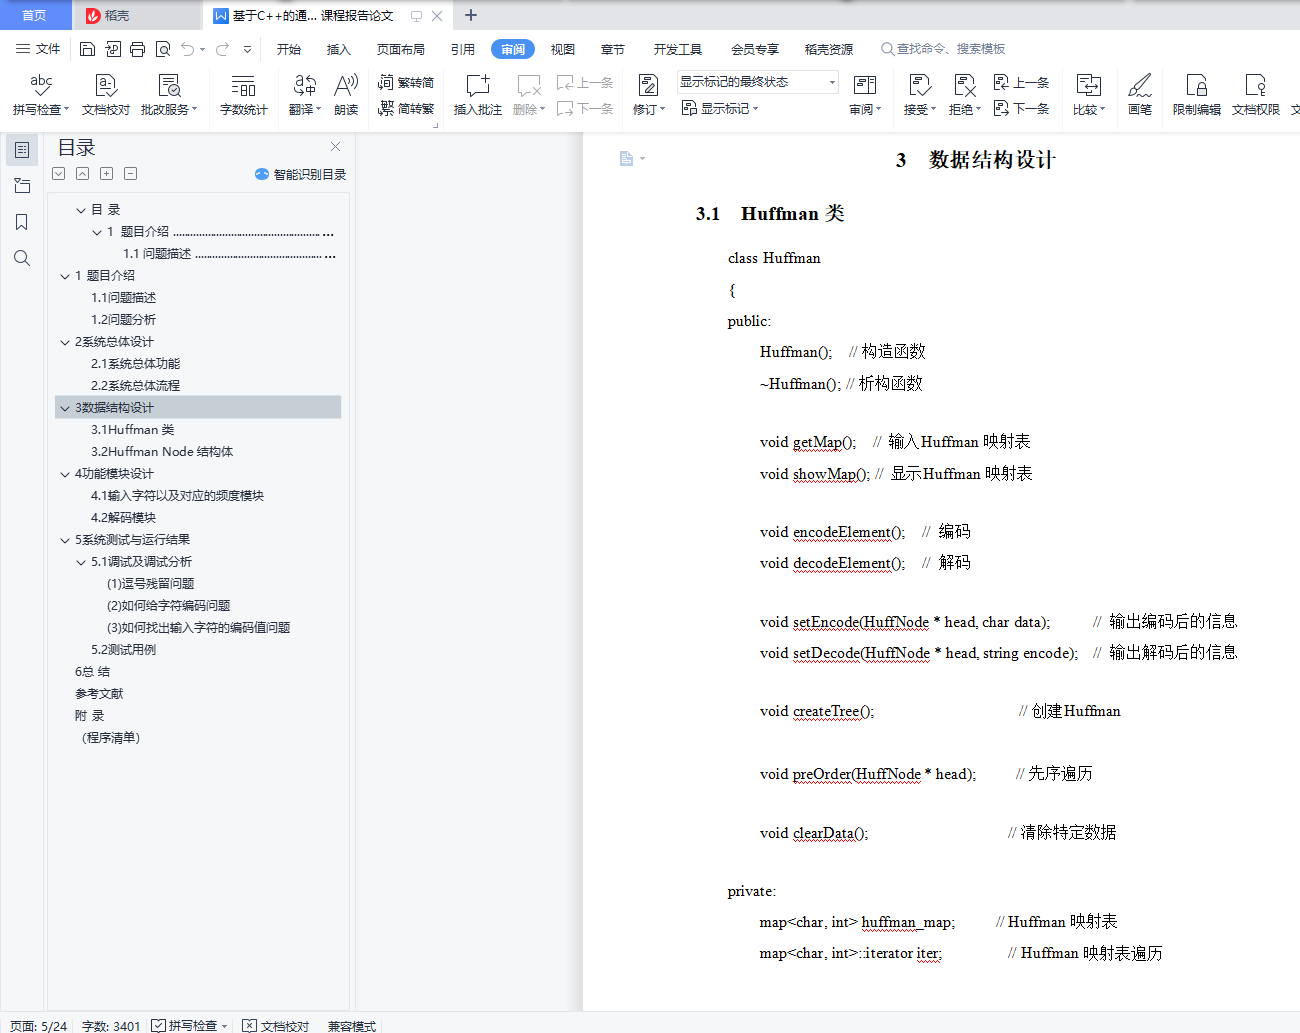Open 文档权限 document permissions
Screen dimensions: 1300x1033
[x=1256, y=95]
